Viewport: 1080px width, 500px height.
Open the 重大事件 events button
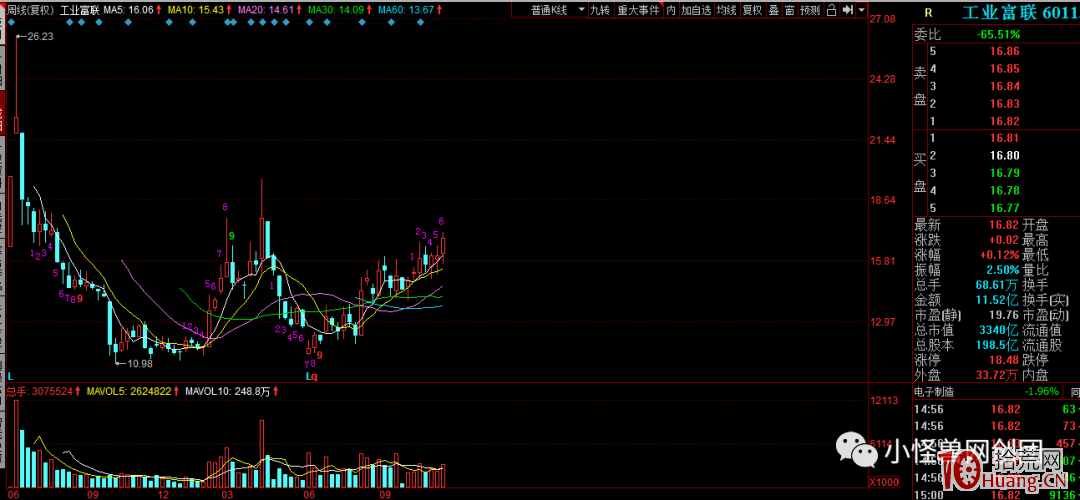(x=638, y=10)
